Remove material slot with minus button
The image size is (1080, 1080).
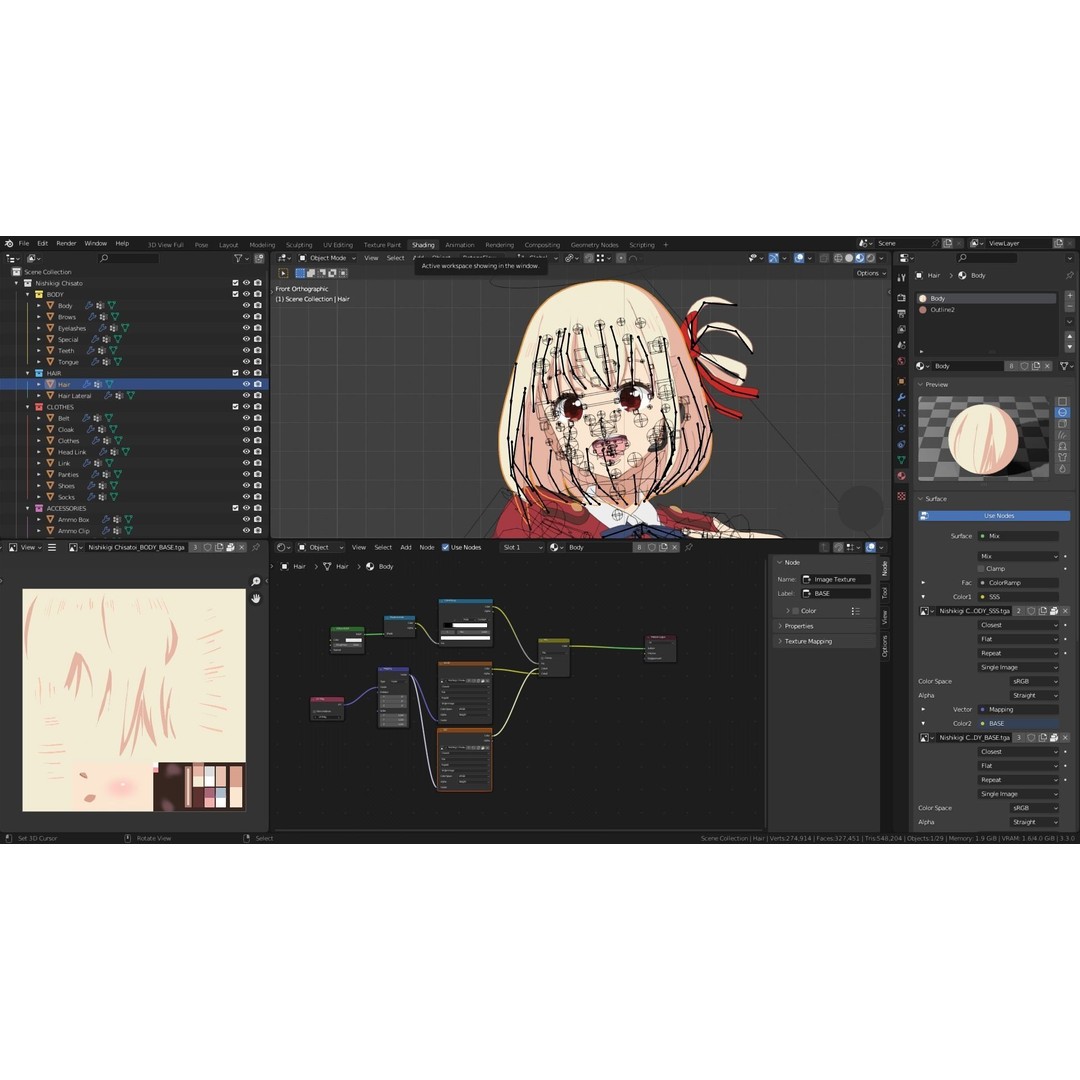1069,307
